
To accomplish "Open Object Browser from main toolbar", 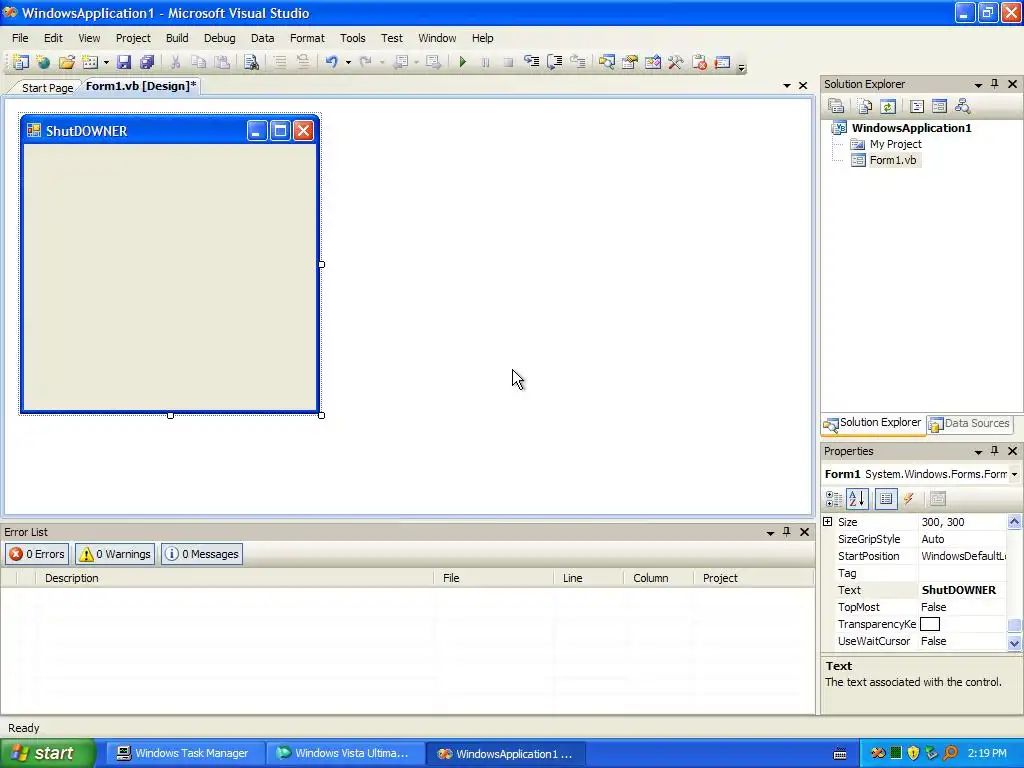I will (652, 62).
